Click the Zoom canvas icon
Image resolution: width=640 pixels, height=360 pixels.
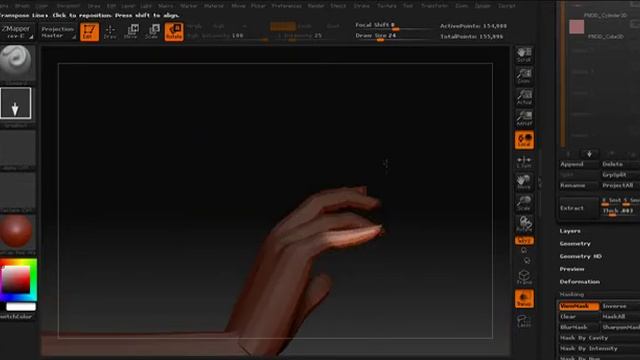(x=524, y=76)
